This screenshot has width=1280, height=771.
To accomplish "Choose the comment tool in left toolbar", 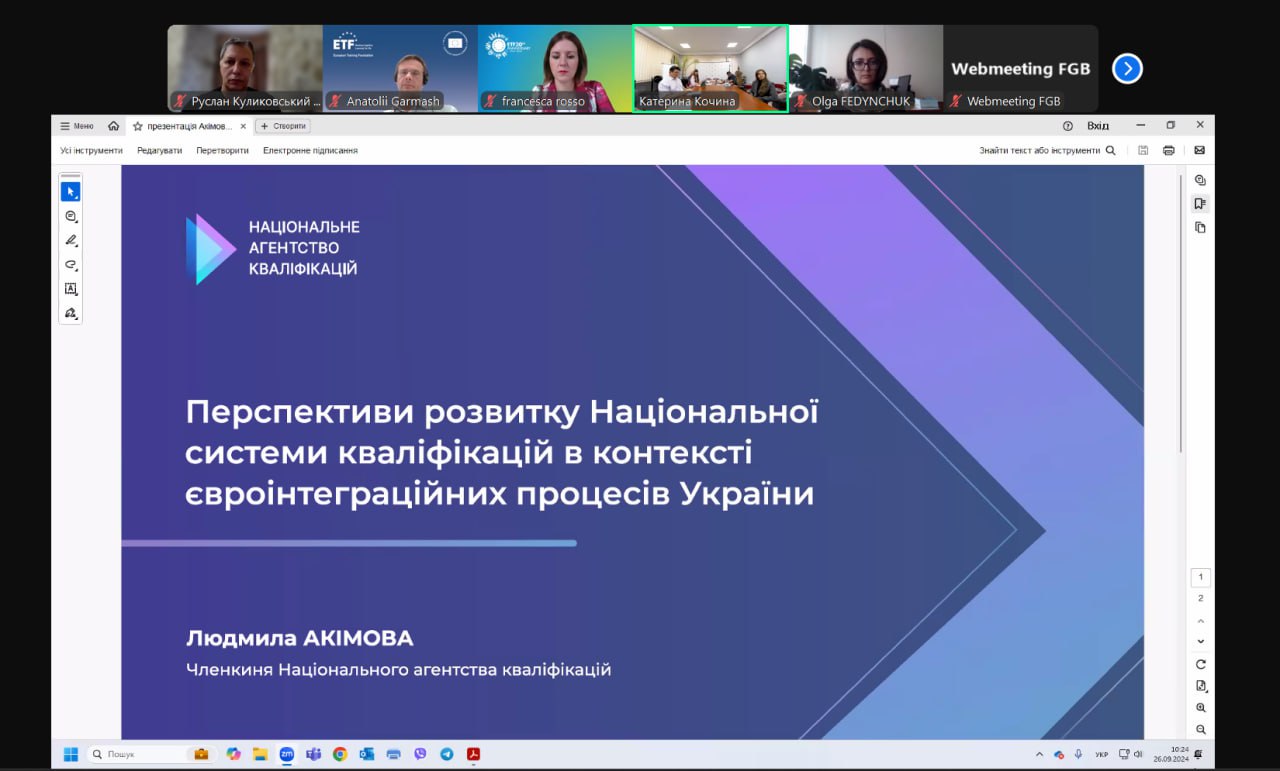I will coord(70,216).
